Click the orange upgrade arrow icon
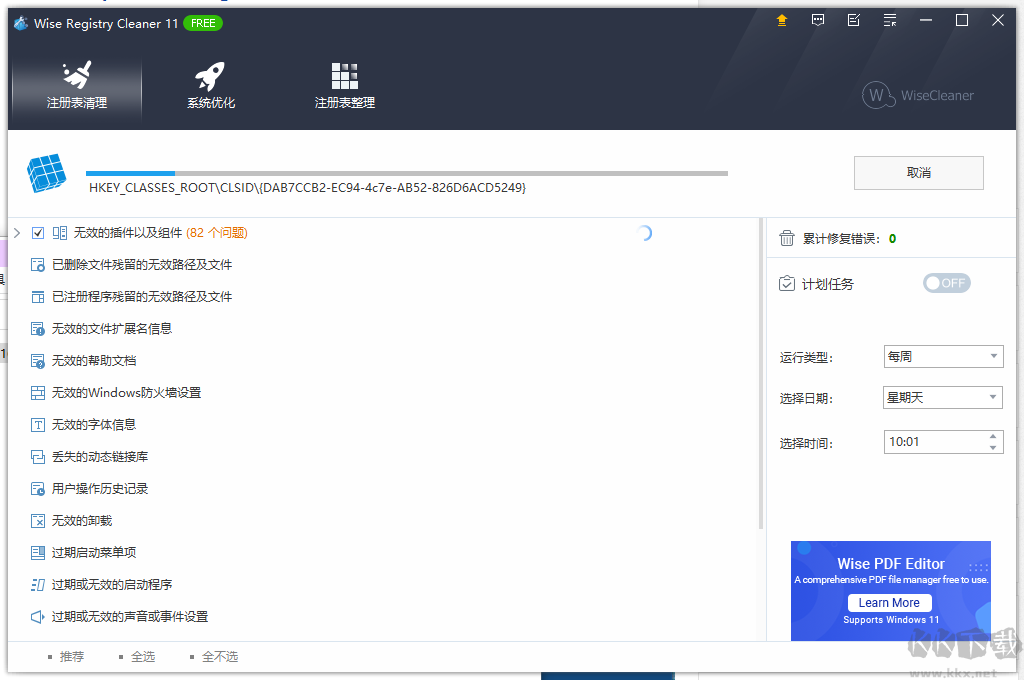This screenshot has height=680, width=1024. 782,20
